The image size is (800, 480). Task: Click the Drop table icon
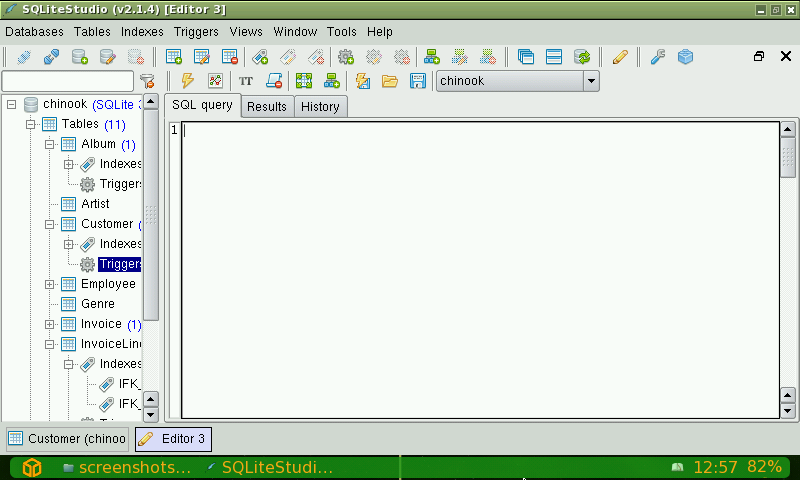pyautogui.click(x=230, y=57)
